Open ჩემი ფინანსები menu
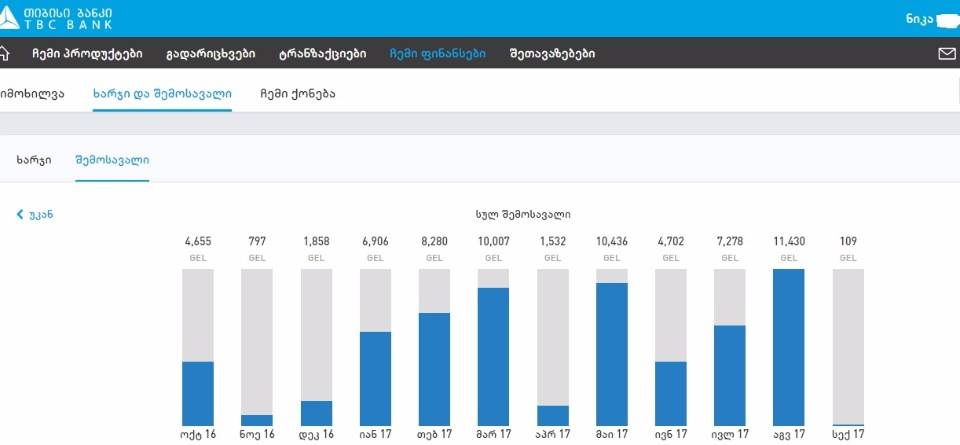The height and width of the screenshot is (445, 960). [438, 54]
